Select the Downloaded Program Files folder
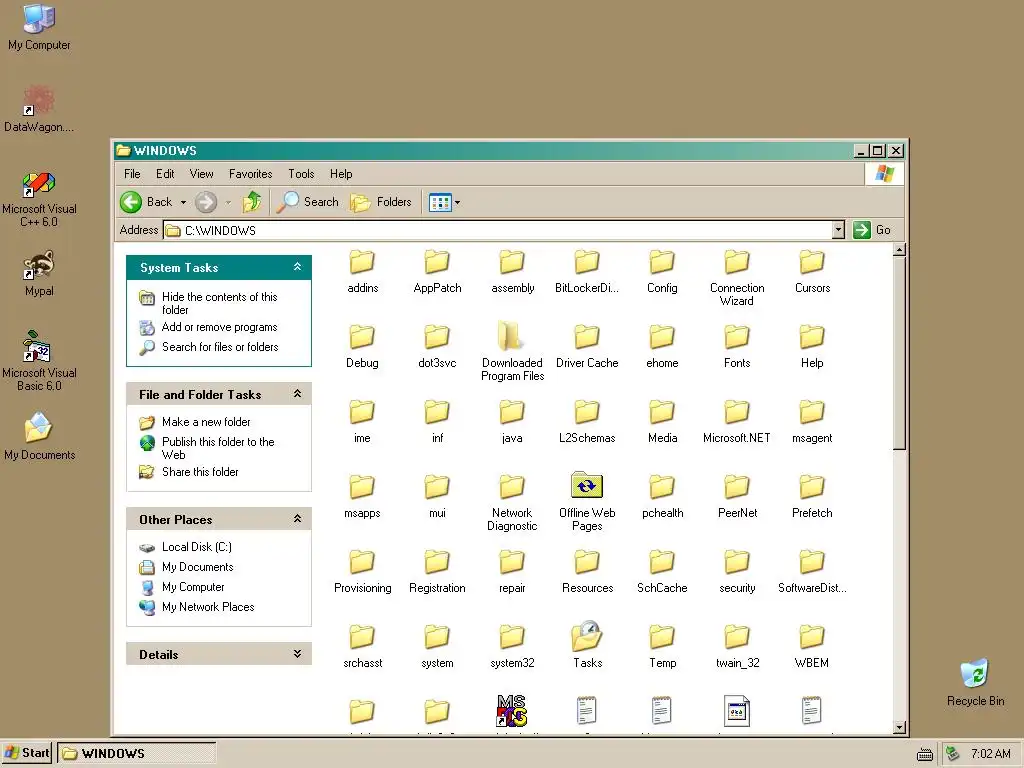1024x768 pixels. click(x=512, y=351)
